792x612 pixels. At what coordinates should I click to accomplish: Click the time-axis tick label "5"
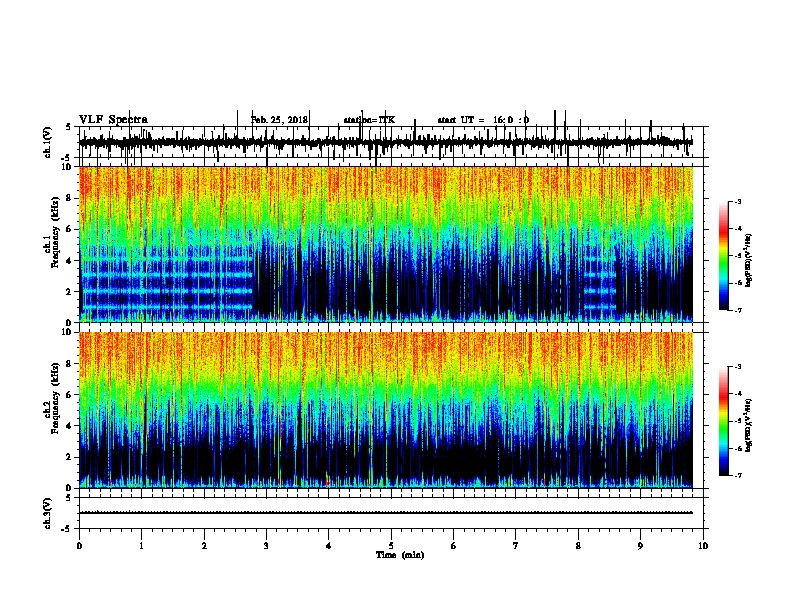point(391,546)
